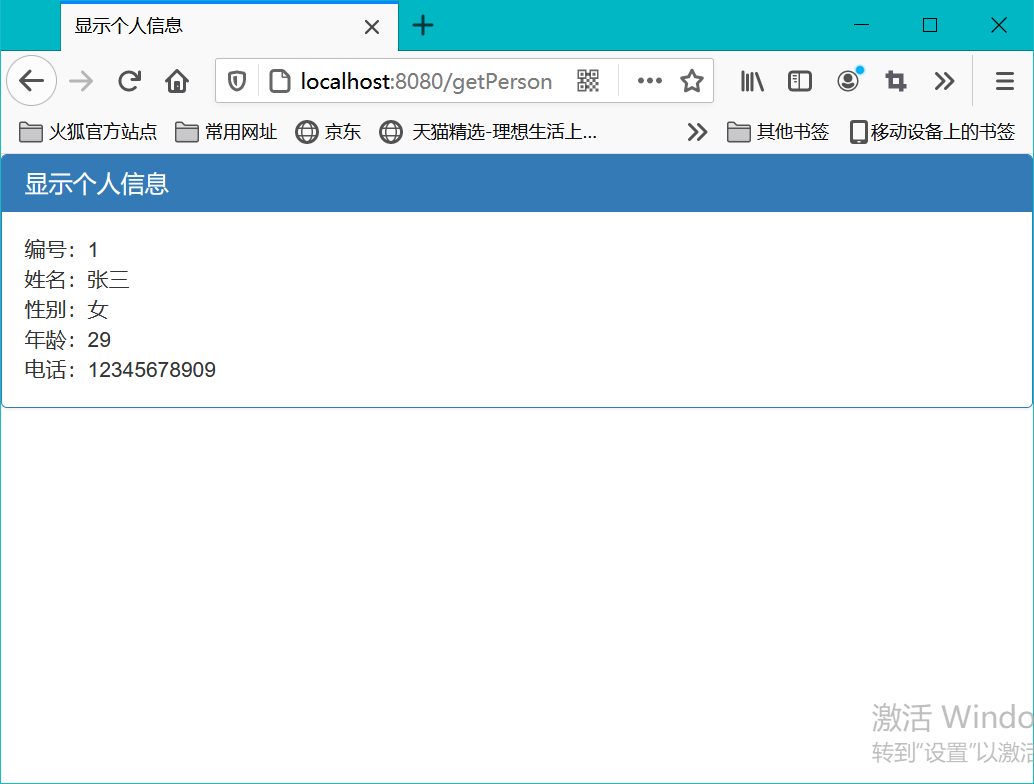Click the text 姓名：张三
The image size is (1034, 784).
[76, 280]
